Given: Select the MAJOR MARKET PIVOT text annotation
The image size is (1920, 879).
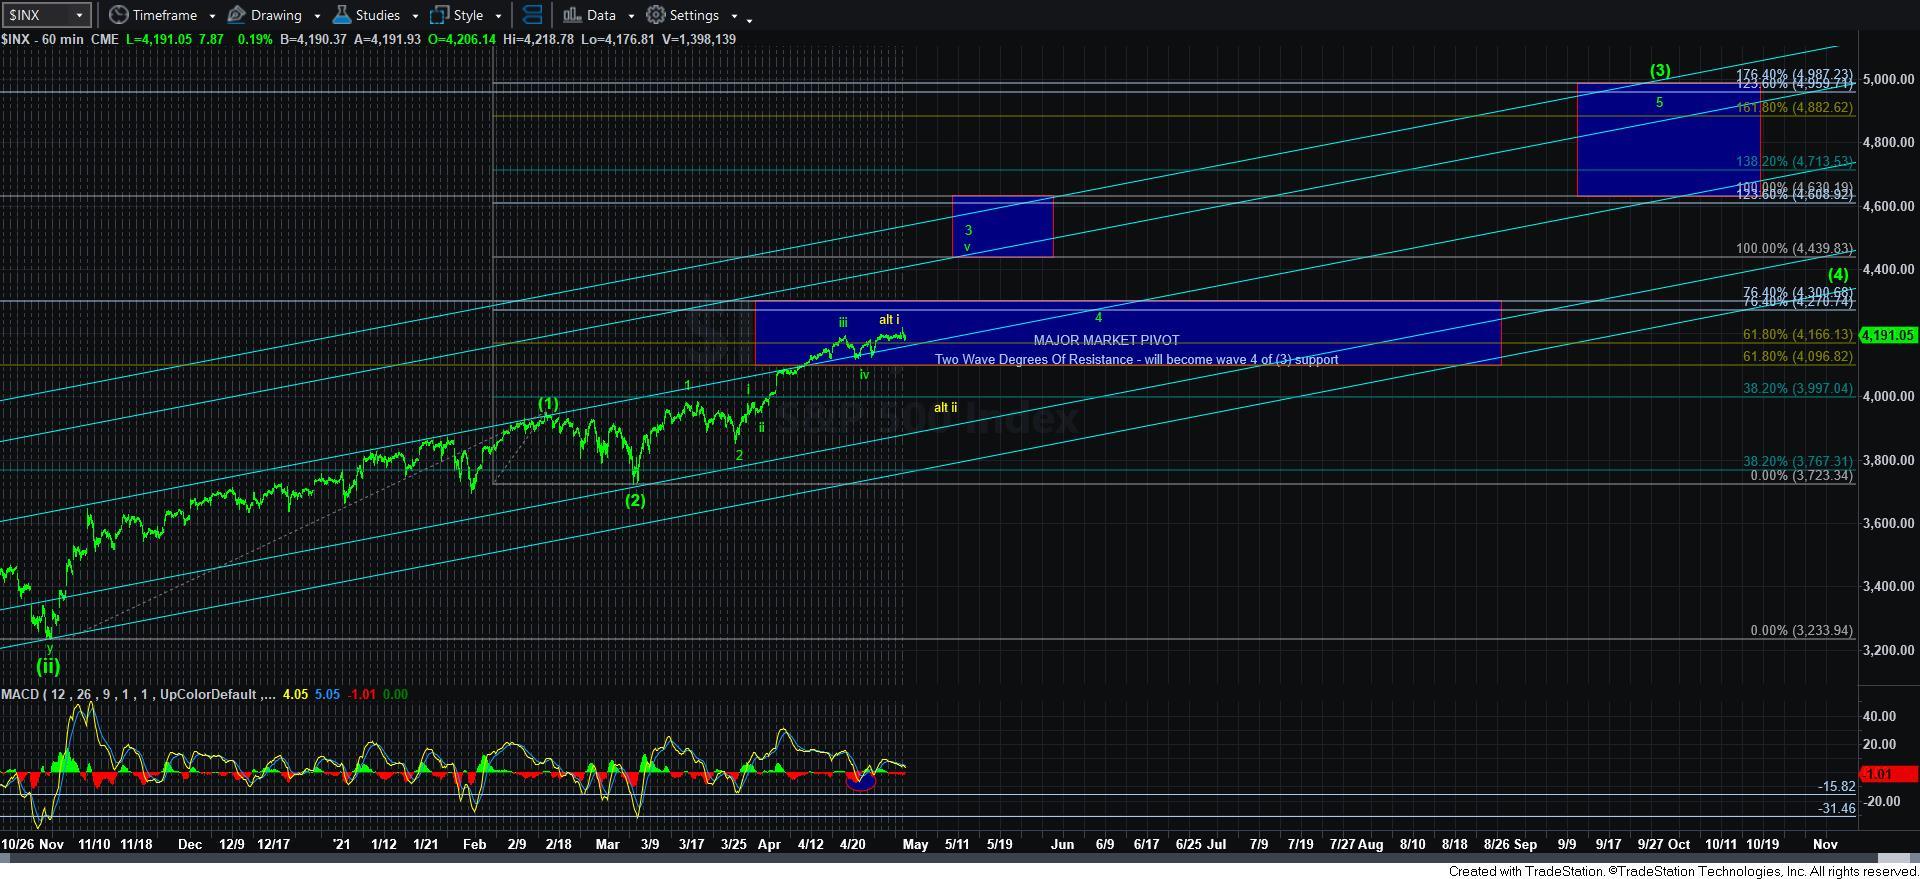Looking at the screenshot, I should tap(1106, 340).
